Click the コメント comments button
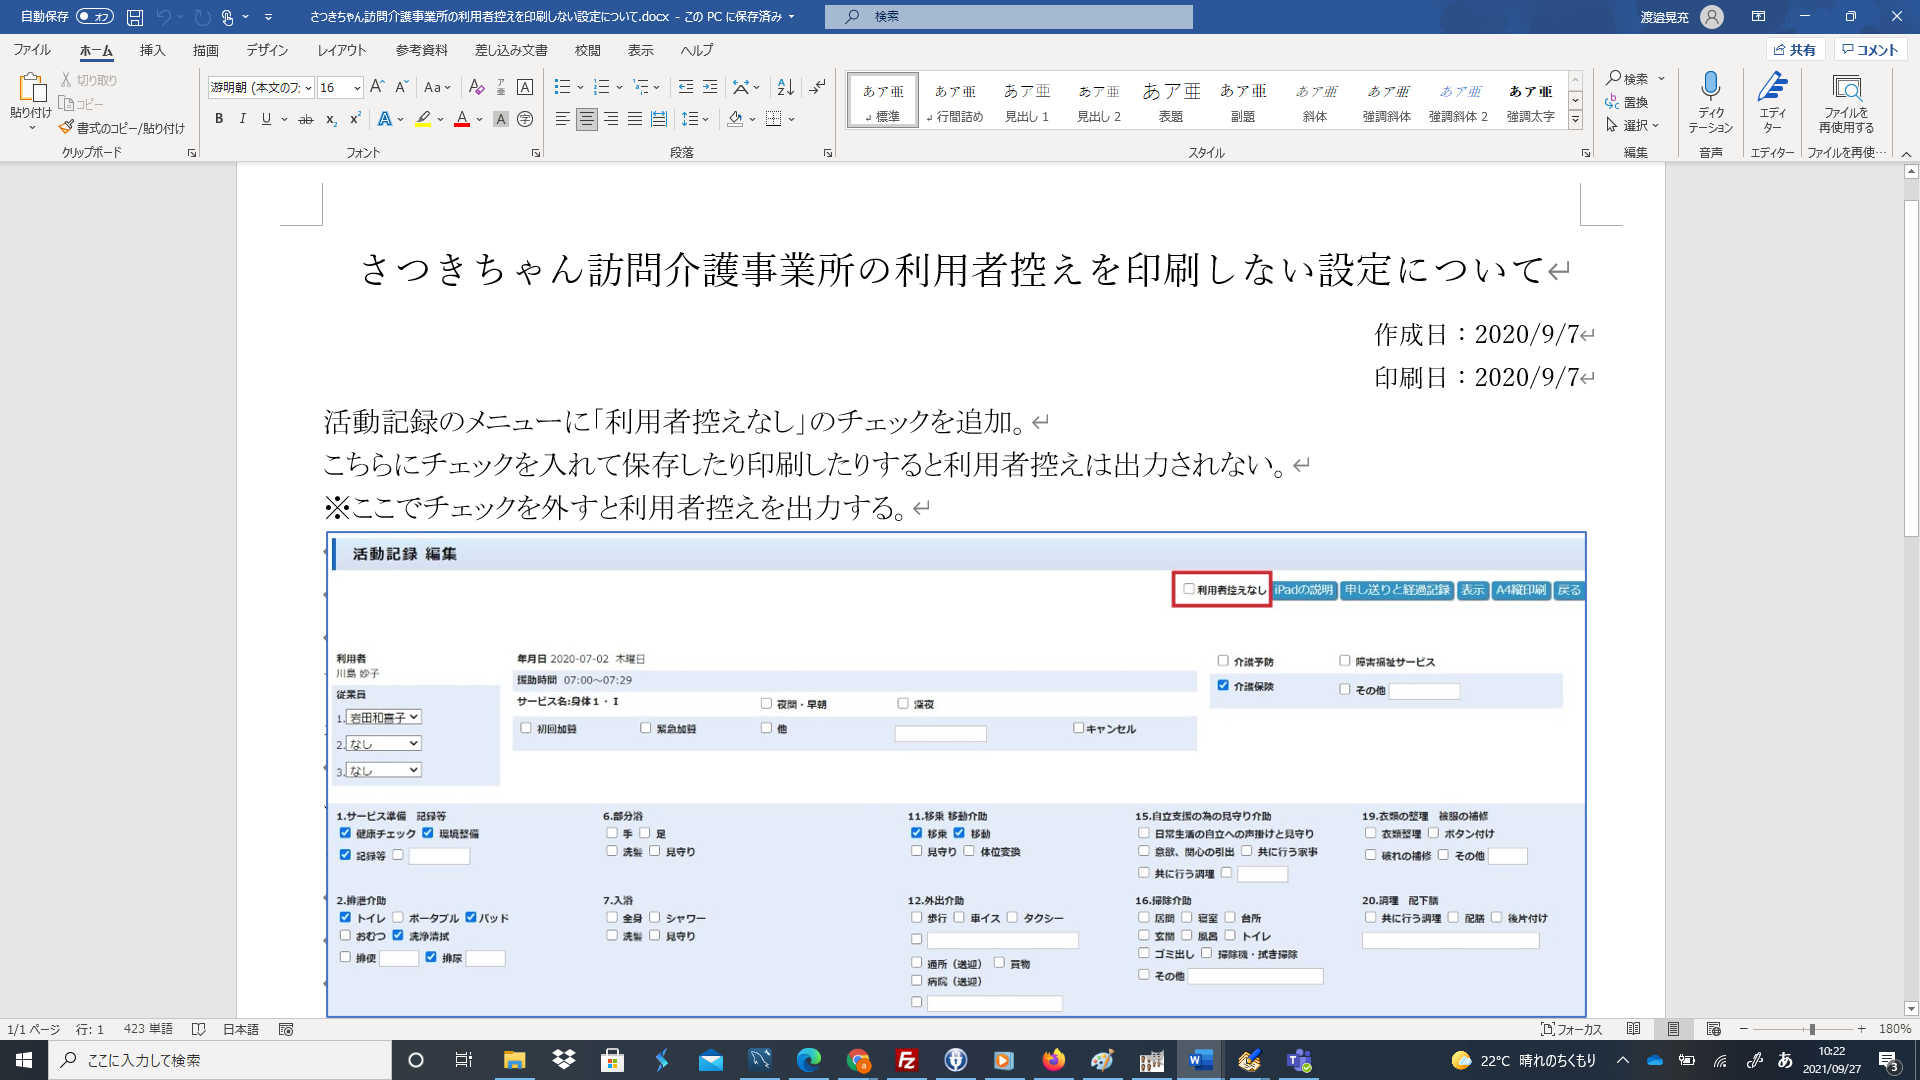1920x1080 pixels. pos(1870,50)
